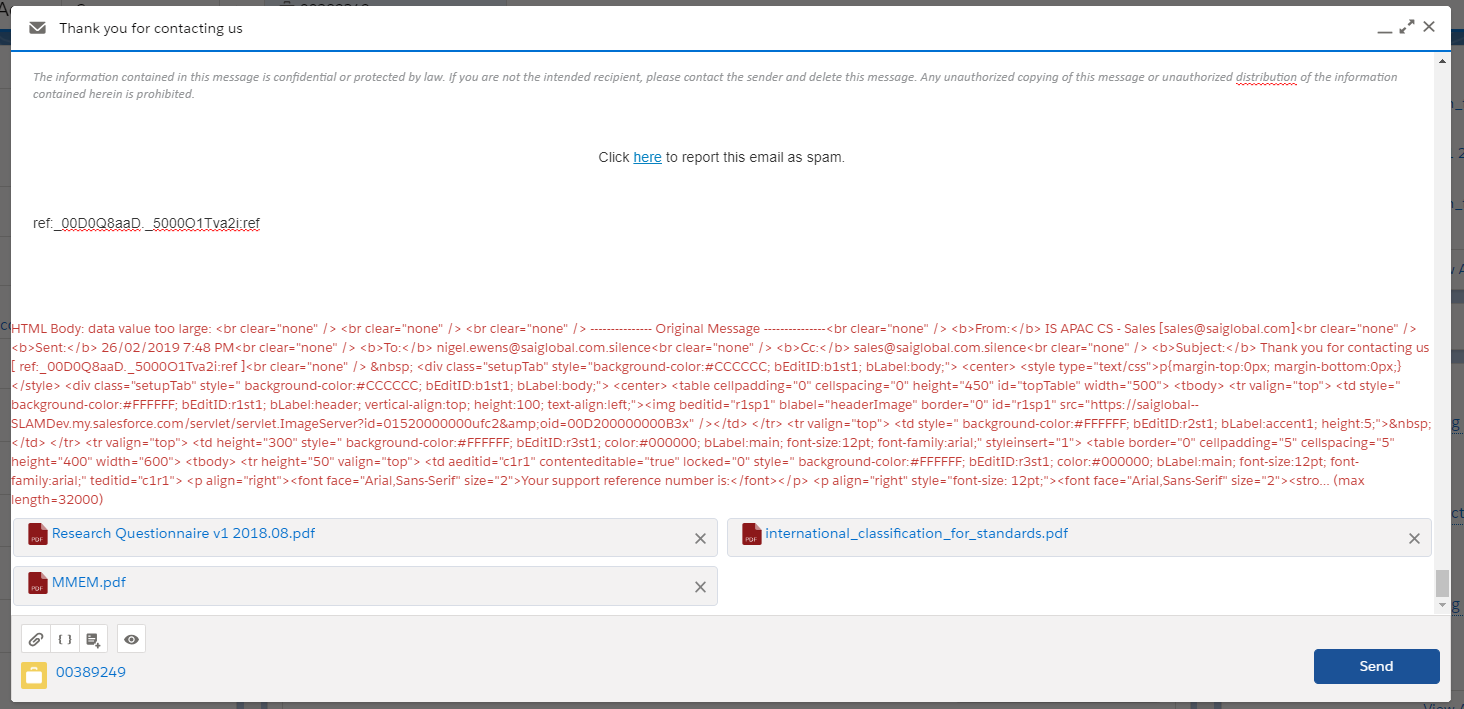Open case link 00389249
The image size is (1464, 709).
91,673
